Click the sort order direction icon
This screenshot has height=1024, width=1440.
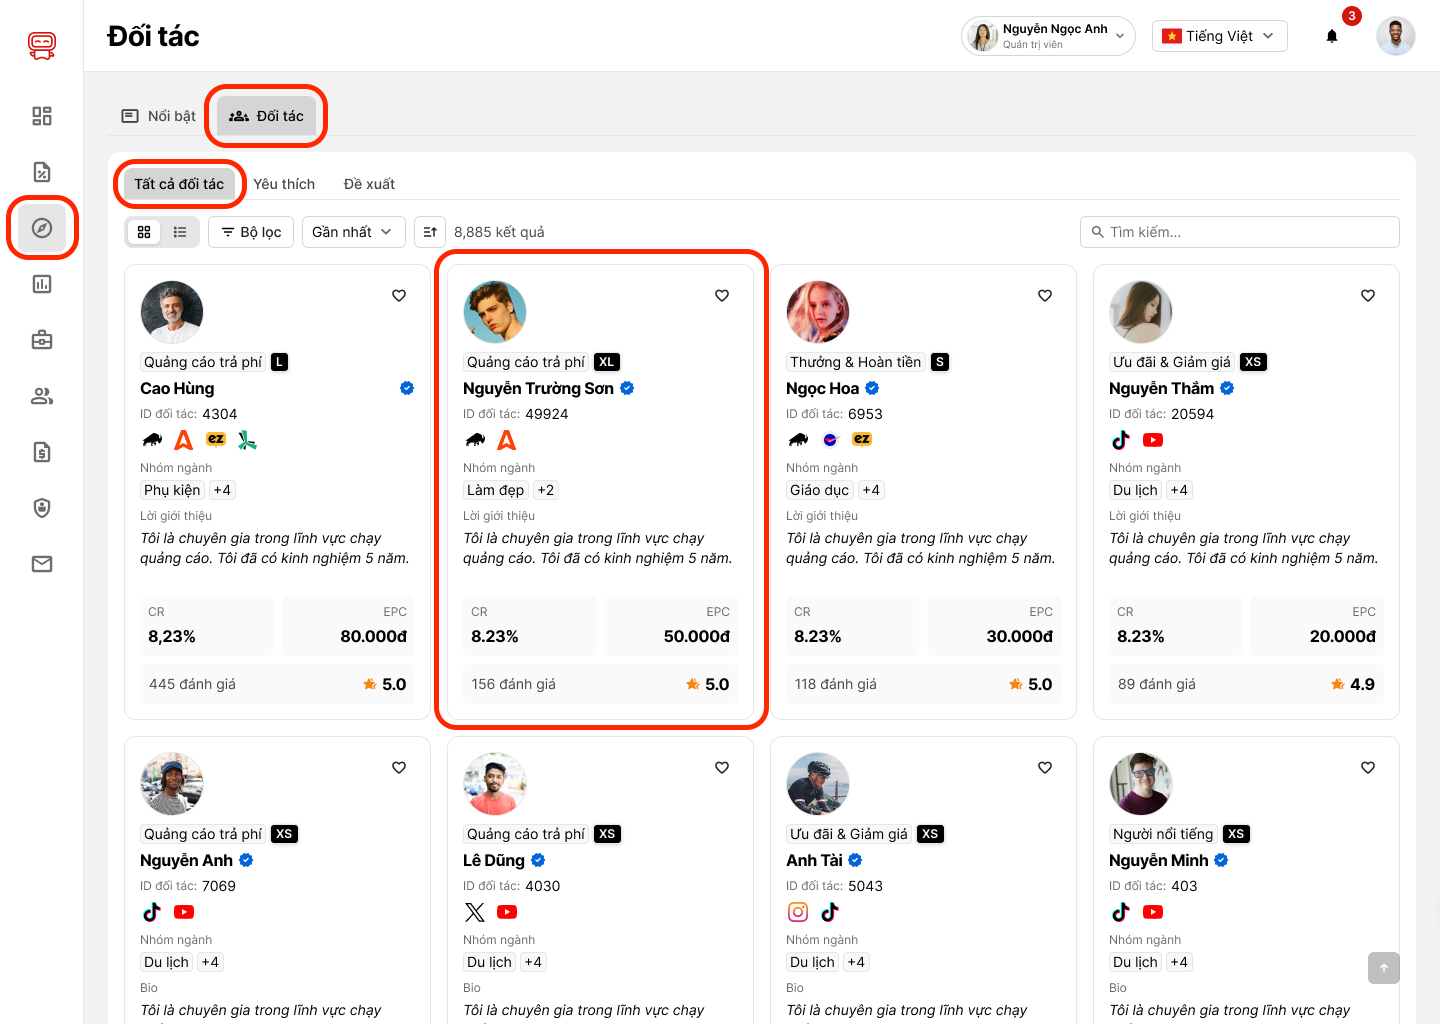[430, 232]
